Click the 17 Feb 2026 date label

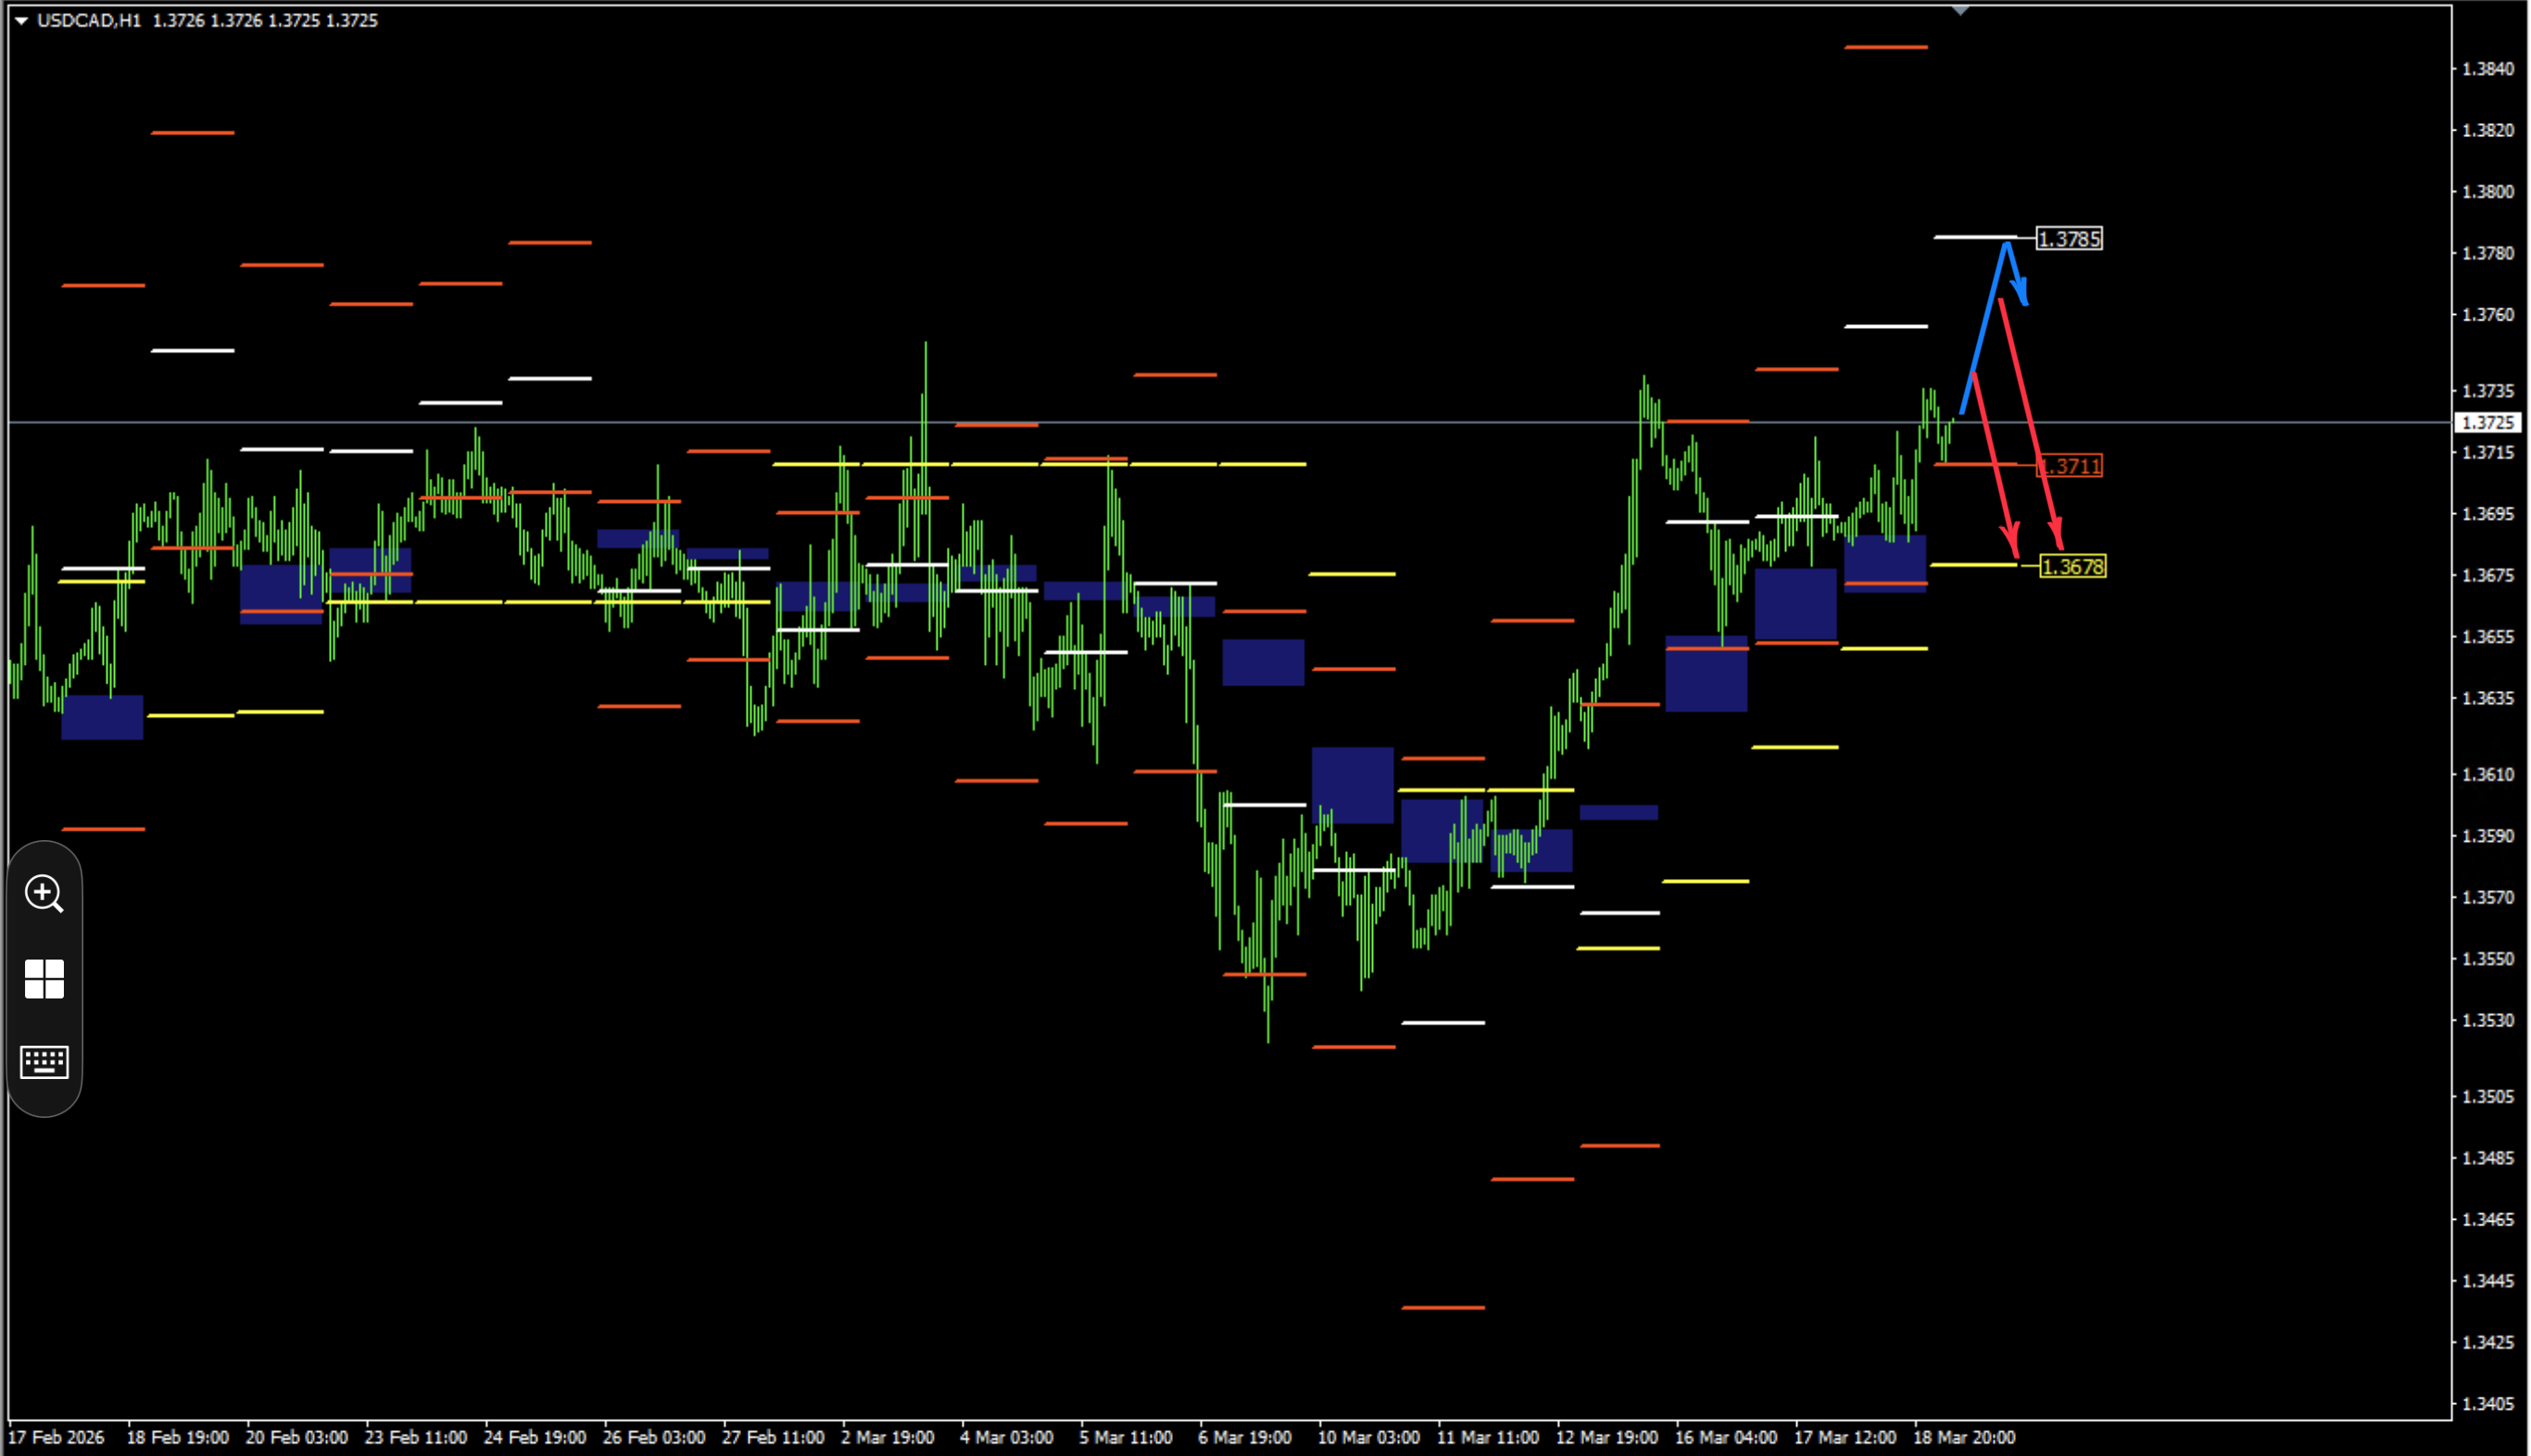[x=56, y=1438]
